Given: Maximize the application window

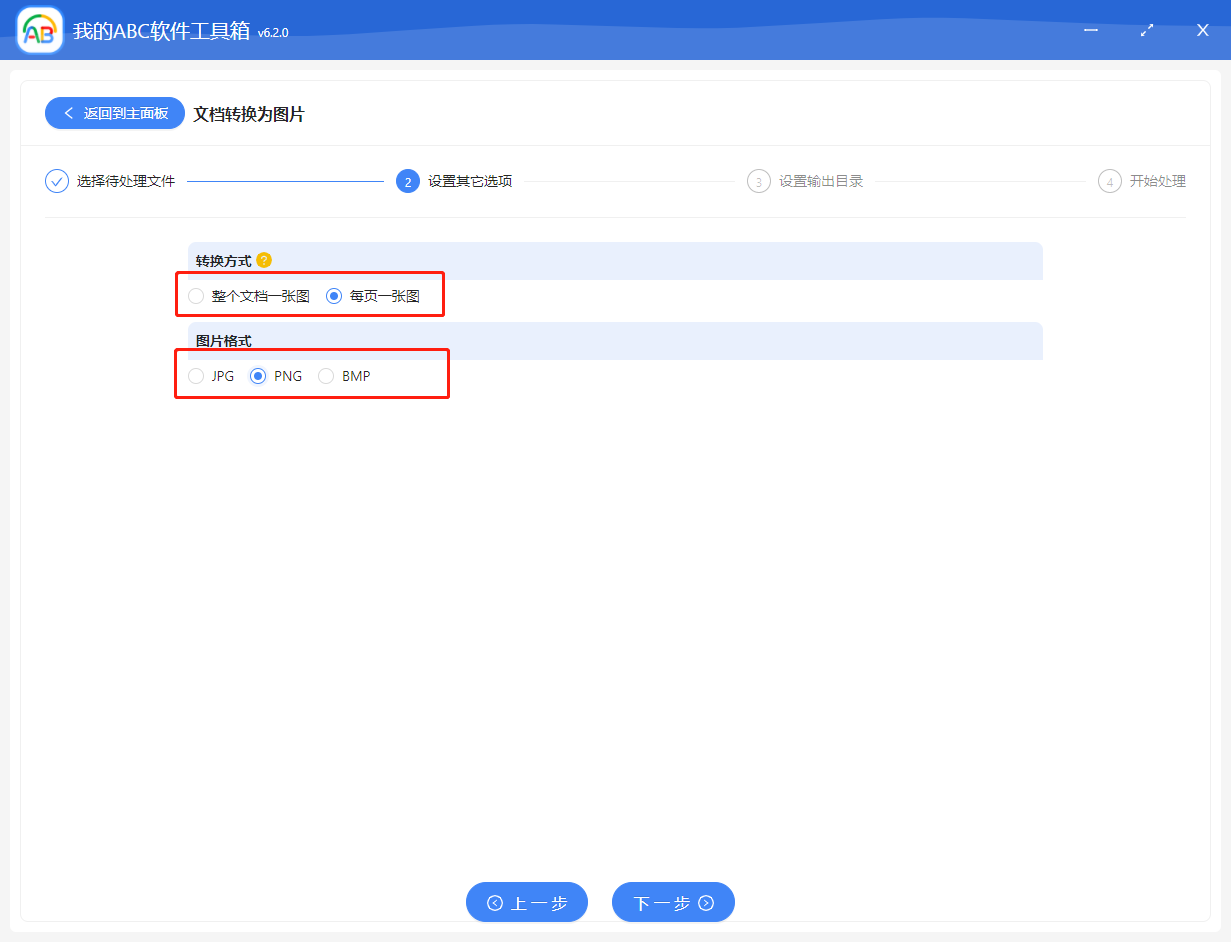Looking at the screenshot, I should point(1147,30).
